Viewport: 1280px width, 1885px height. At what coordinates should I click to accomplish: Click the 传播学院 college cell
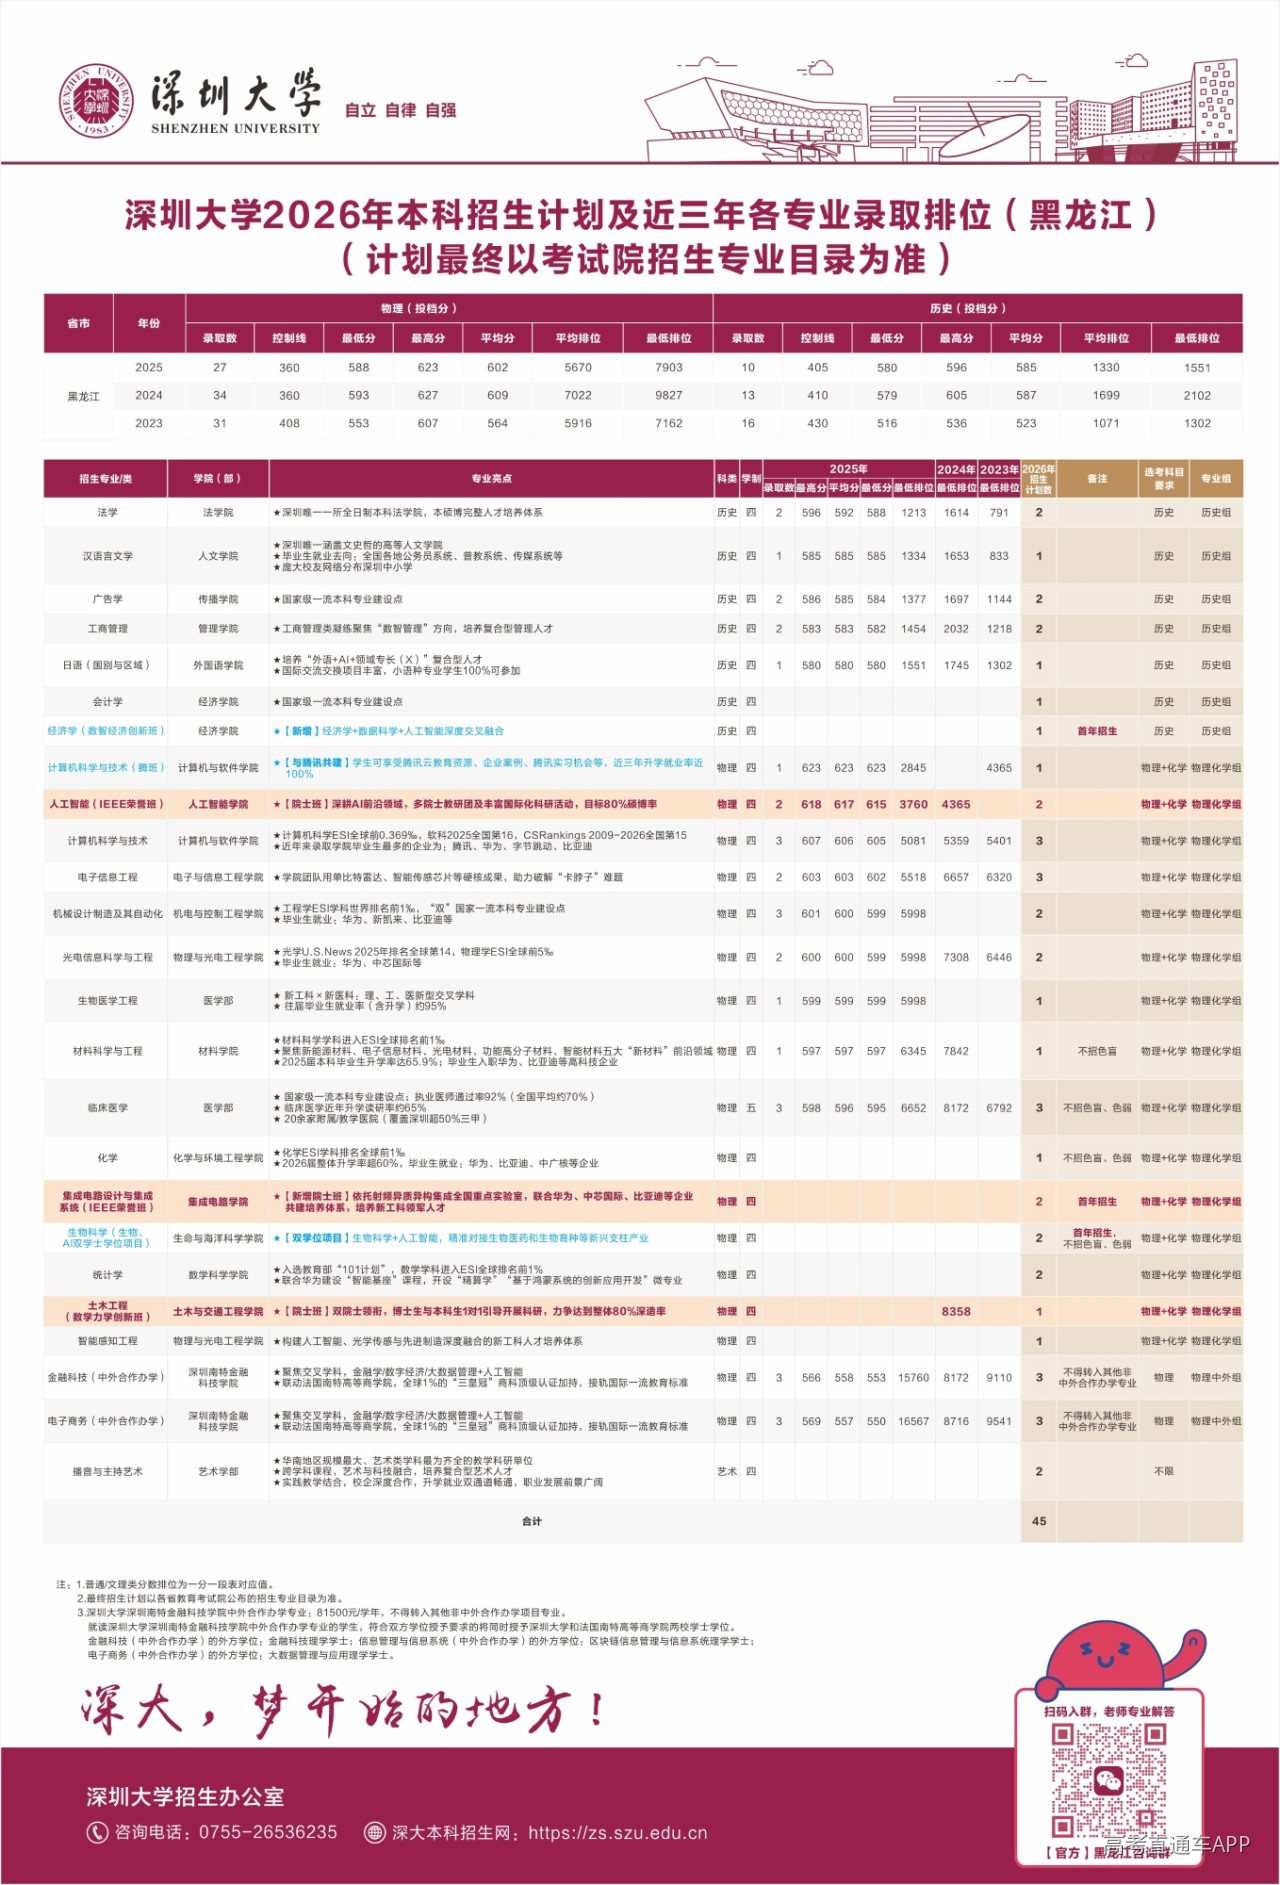point(218,599)
